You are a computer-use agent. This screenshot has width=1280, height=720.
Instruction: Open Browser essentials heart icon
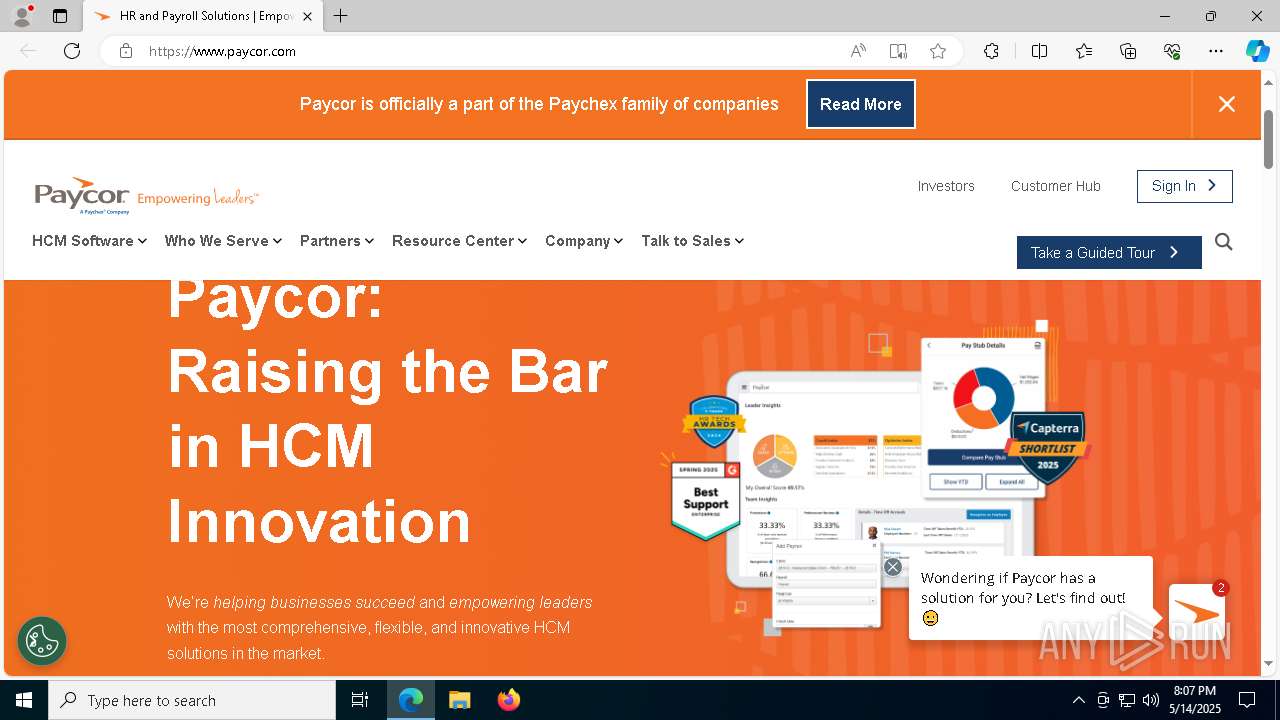click(1172, 51)
